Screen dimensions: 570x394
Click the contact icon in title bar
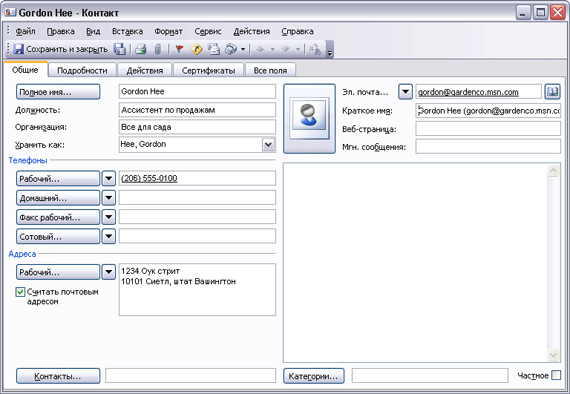(10, 12)
